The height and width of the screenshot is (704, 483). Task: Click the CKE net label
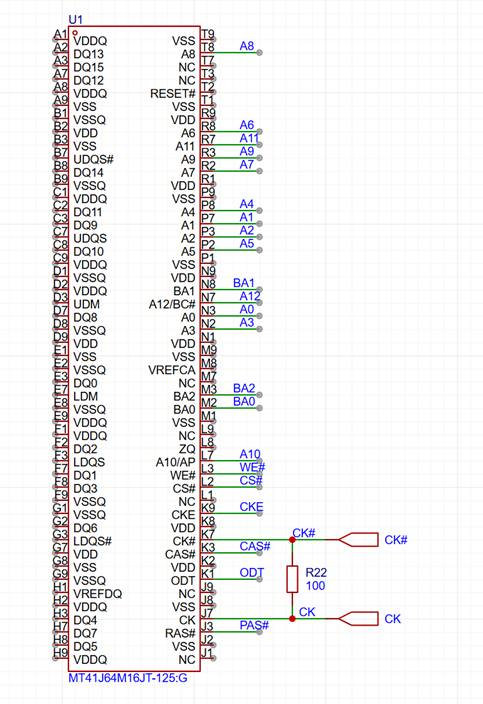[x=251, y=506]
